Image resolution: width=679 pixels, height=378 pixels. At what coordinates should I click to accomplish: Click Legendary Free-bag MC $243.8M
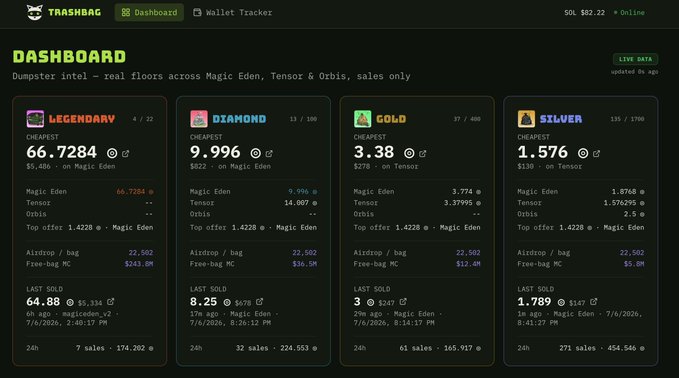[139, 264]
